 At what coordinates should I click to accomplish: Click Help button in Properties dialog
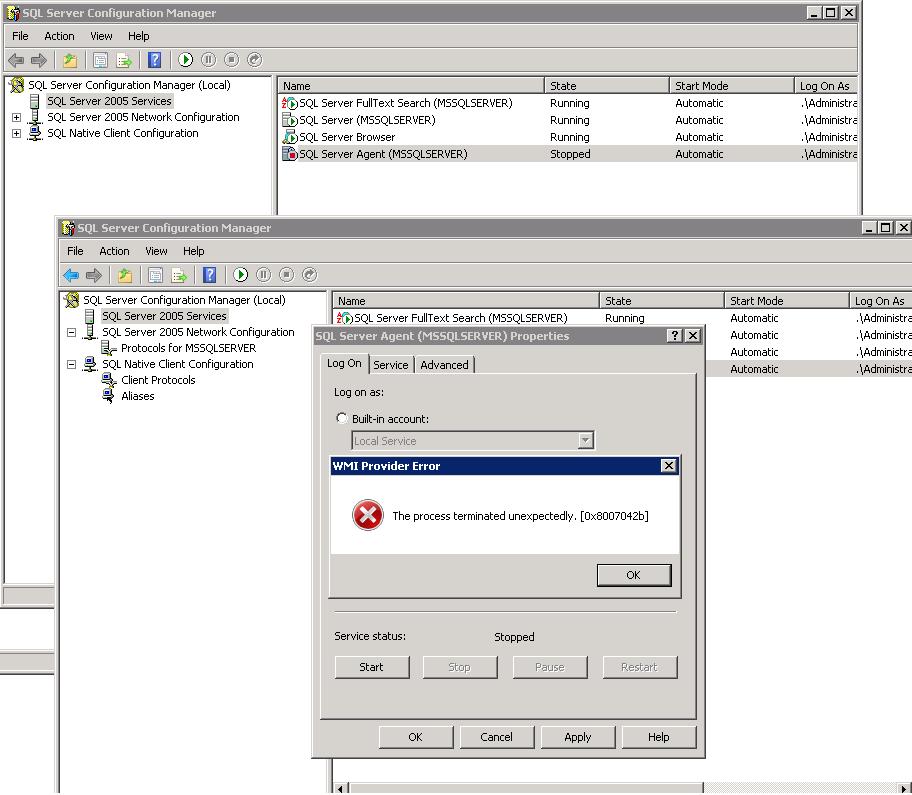coord(658,737)
